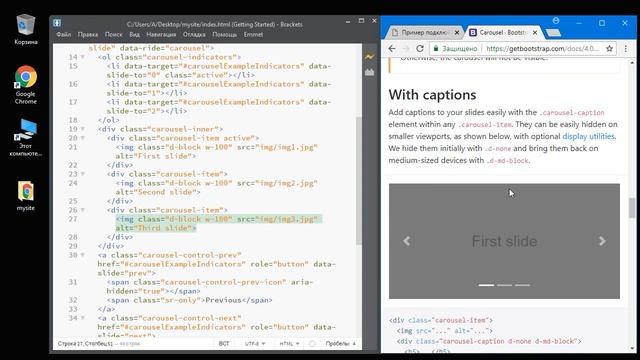Start Live Preview with the lightning icon in Brackets
This screenshot has height=360, width=640.
pos(369,57)
